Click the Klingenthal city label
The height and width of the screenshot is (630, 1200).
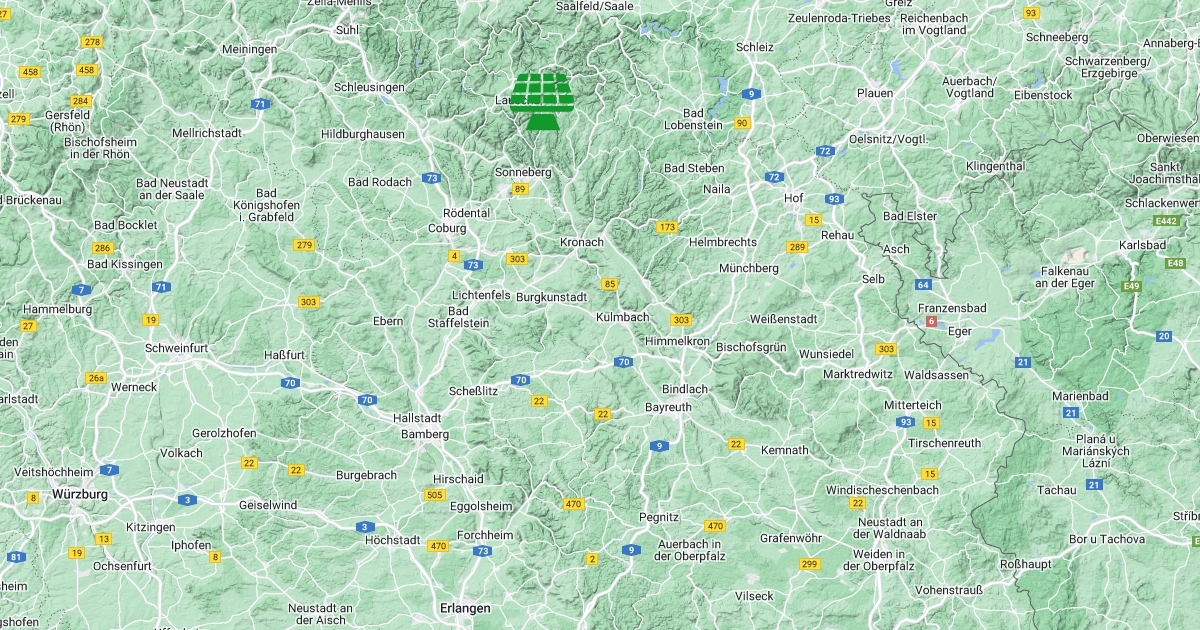[996, 166]
